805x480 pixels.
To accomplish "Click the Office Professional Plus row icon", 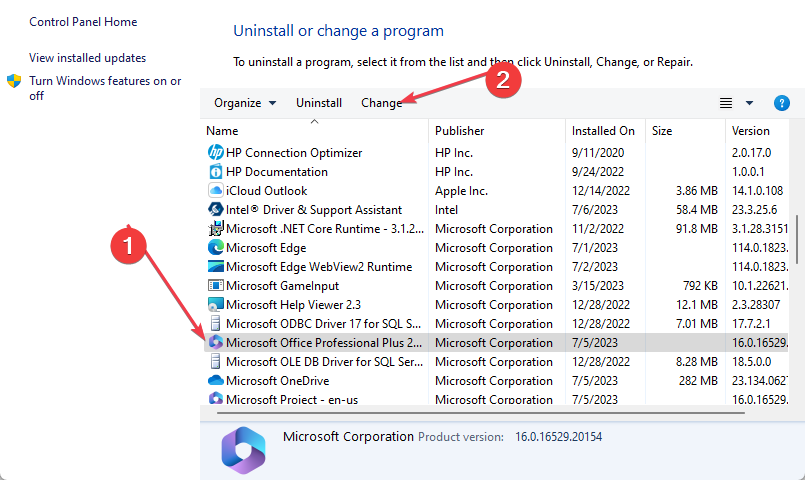I will click(x=216, y=342).
